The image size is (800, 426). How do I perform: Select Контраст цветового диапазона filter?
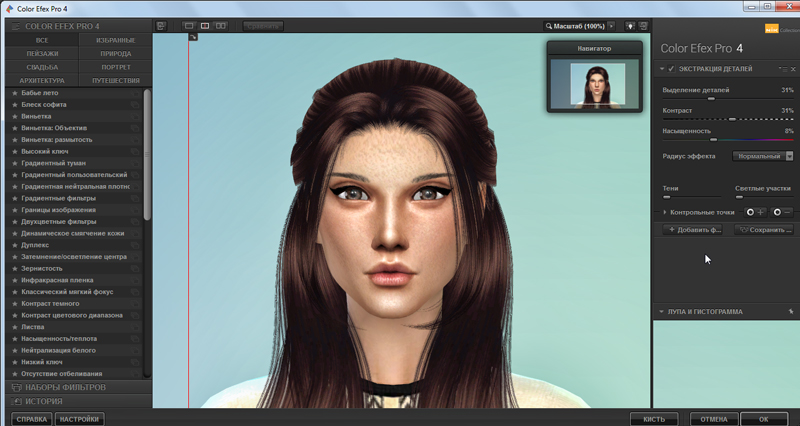click(72, 315)
